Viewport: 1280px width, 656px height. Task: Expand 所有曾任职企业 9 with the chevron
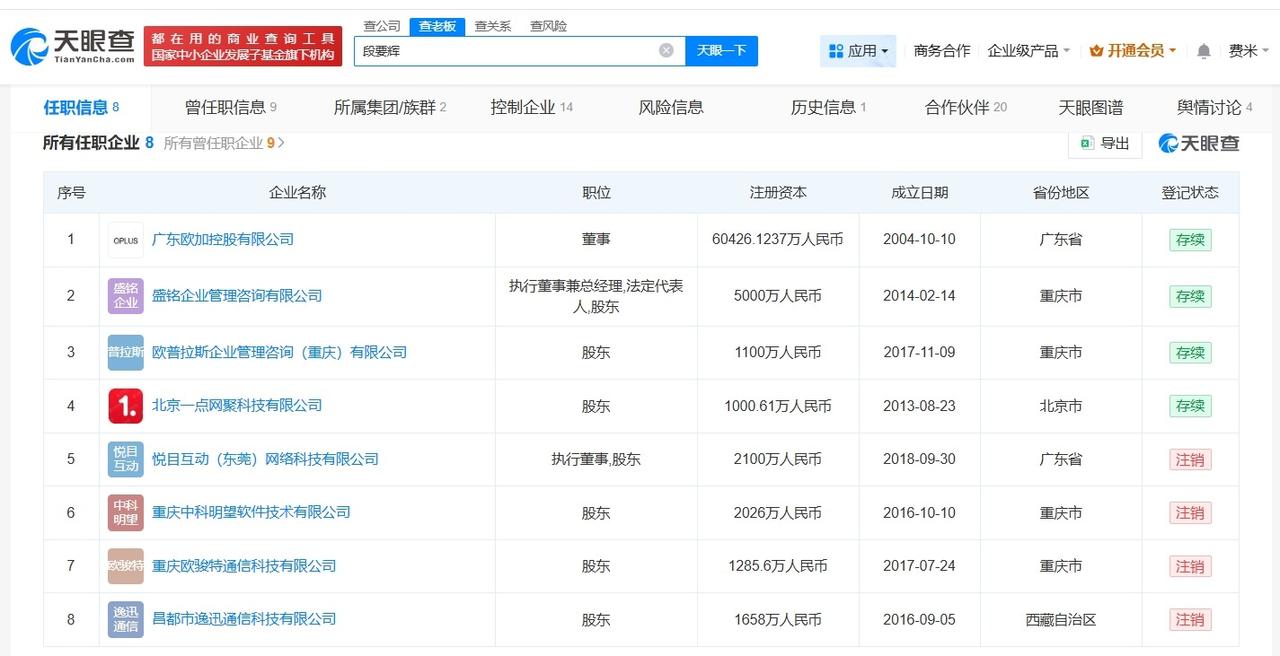[282, 143]
